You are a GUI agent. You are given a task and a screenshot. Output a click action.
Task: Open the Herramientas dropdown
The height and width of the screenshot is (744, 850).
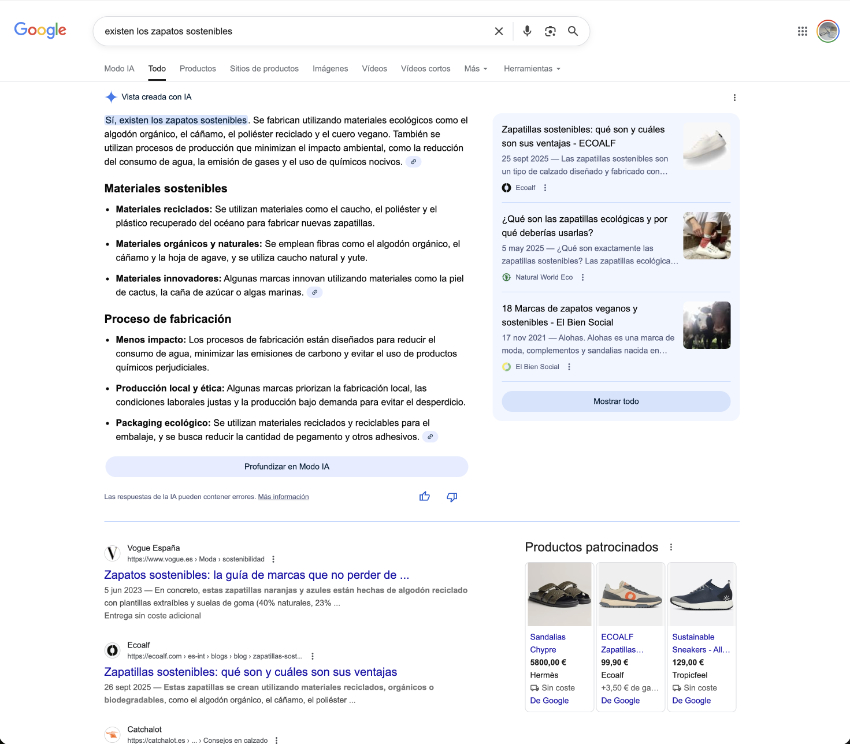532,69
